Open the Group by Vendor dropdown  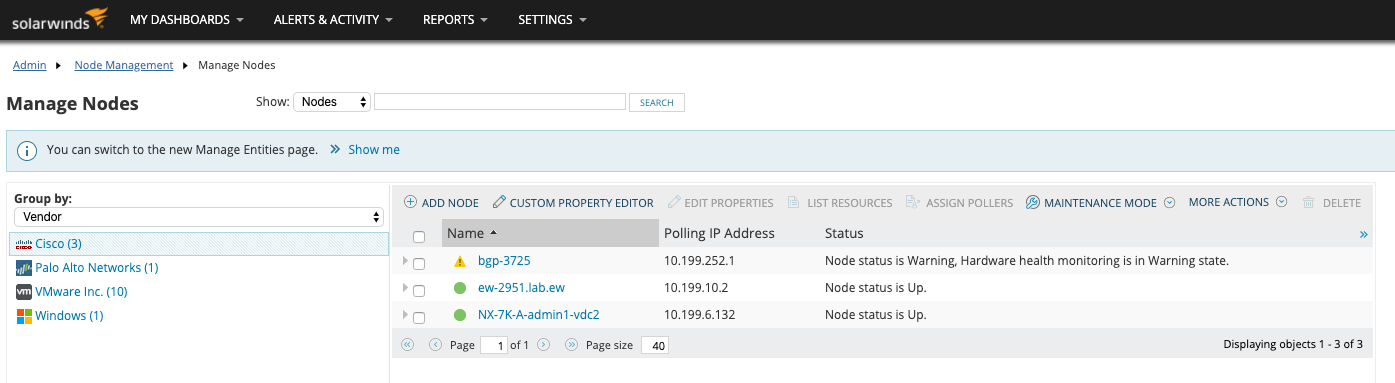click(199, 216)
